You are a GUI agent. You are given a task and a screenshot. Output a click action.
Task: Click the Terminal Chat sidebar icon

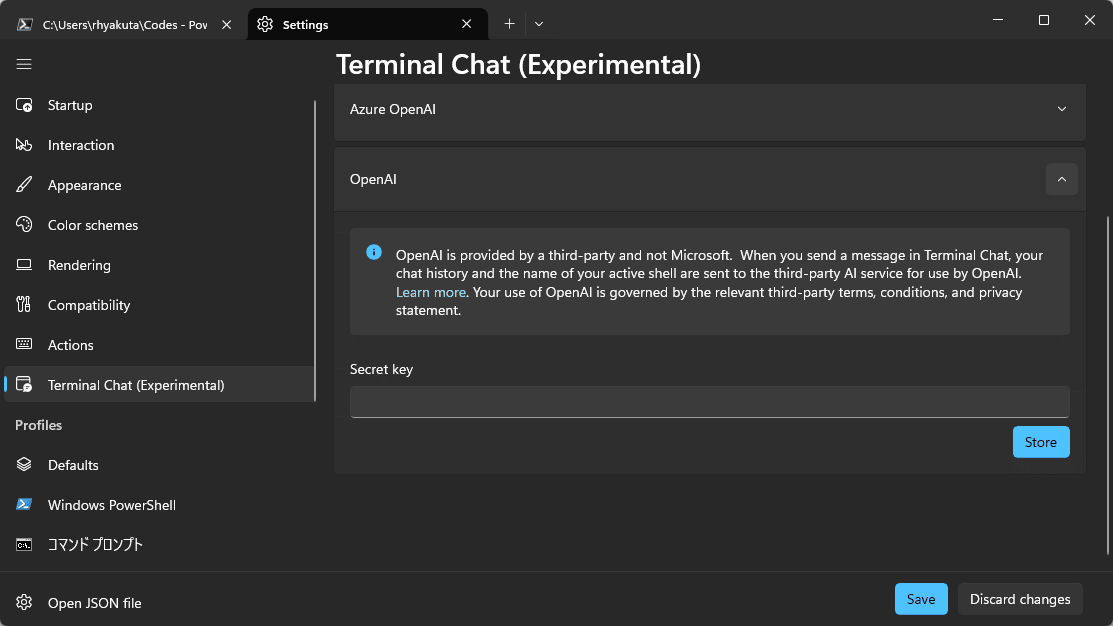(23, 385)
